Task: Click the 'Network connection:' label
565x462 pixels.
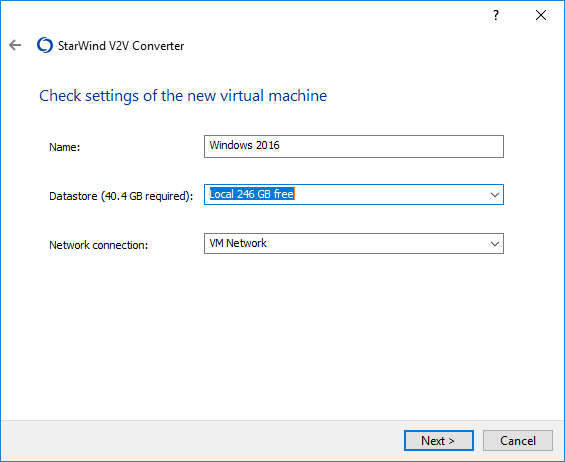Action: 98,245
